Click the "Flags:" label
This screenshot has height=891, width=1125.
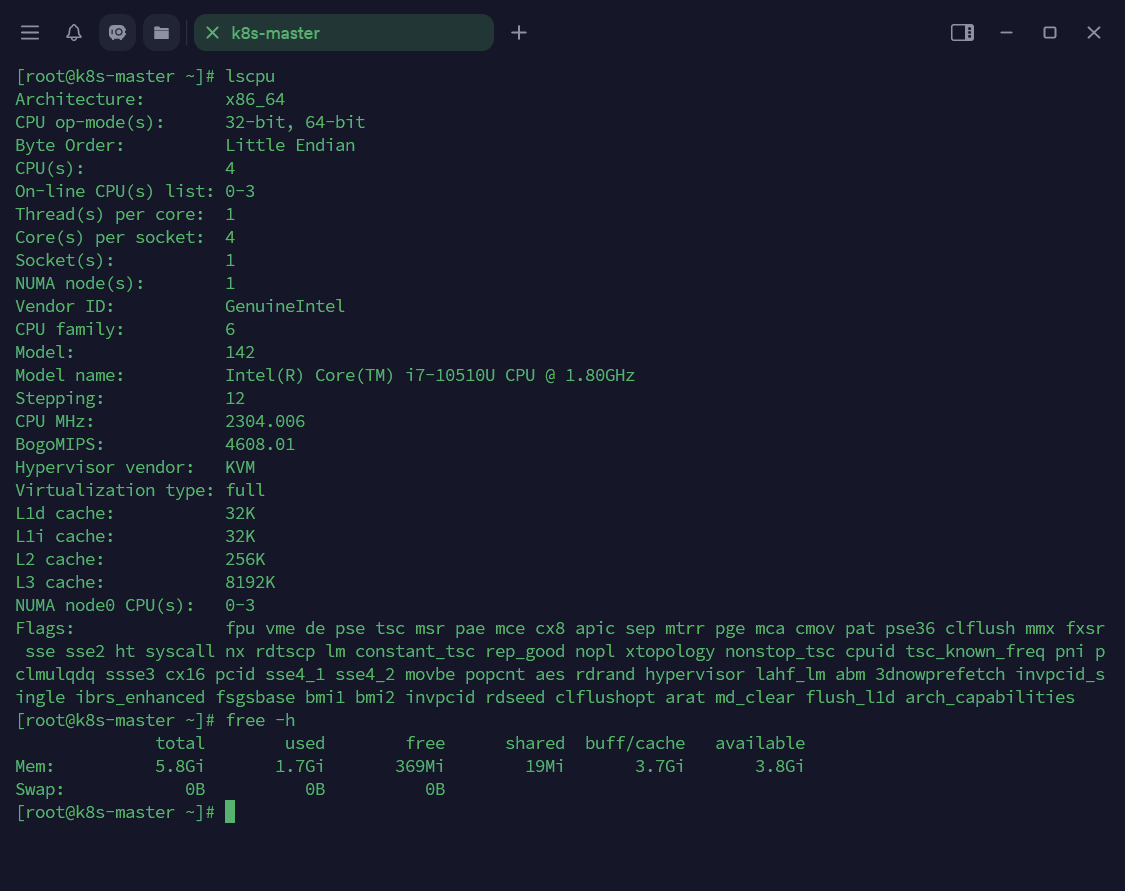[x=45, y=628]
